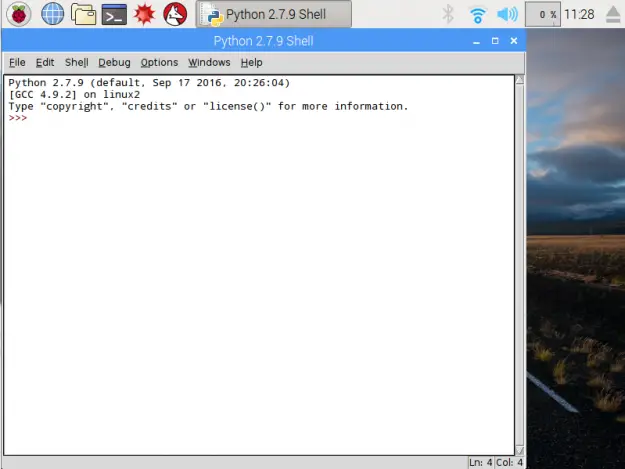Click the clock showing 11:28
Image resolution: width=625 pixels, height=469 pixels.
tap(579, 14)
